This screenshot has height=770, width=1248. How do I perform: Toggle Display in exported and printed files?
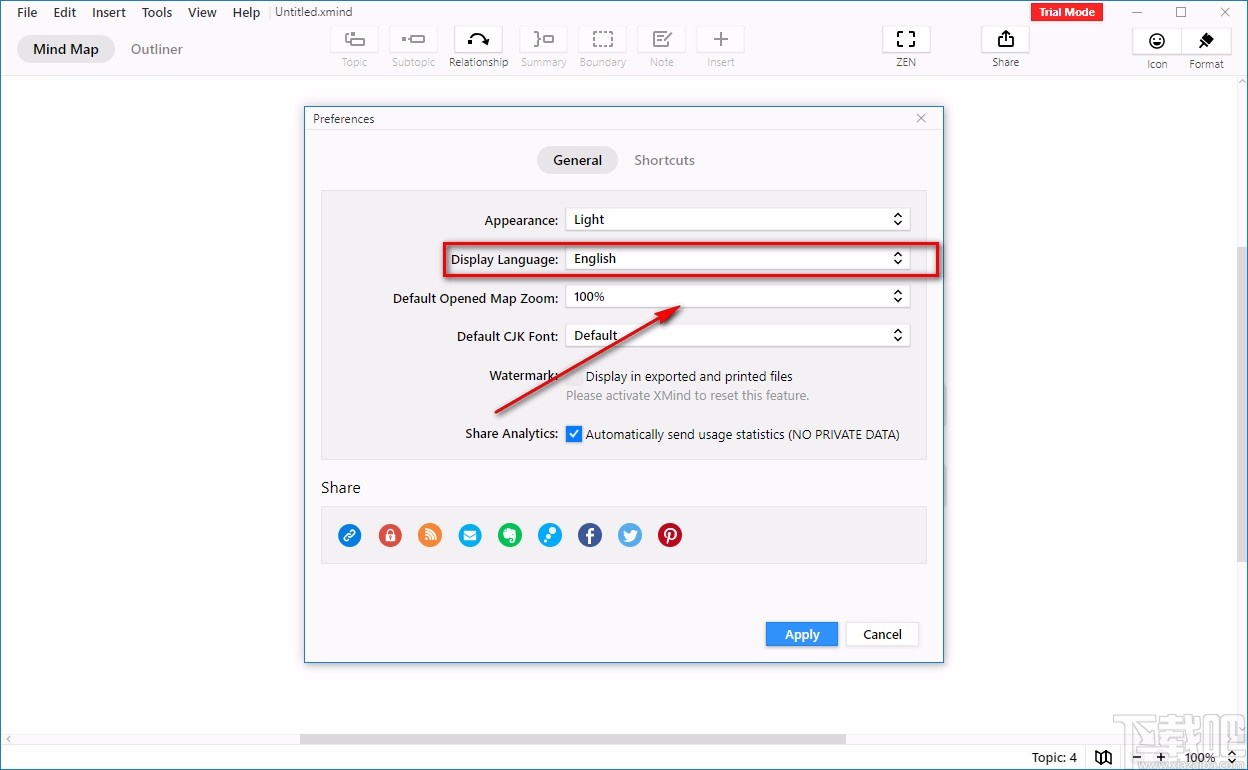pos(574,376)
